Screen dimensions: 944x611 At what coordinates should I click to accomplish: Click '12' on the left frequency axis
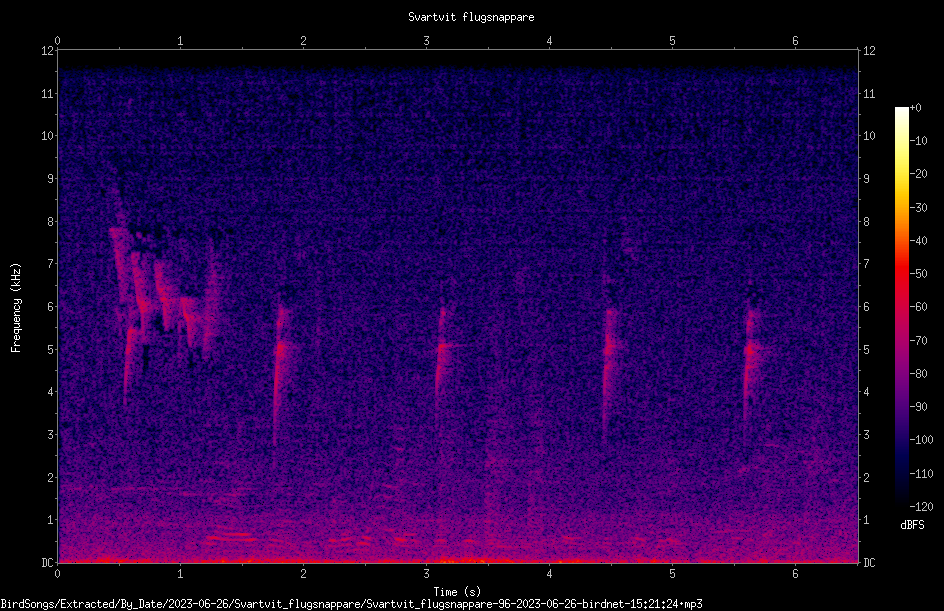click(48, 51)
